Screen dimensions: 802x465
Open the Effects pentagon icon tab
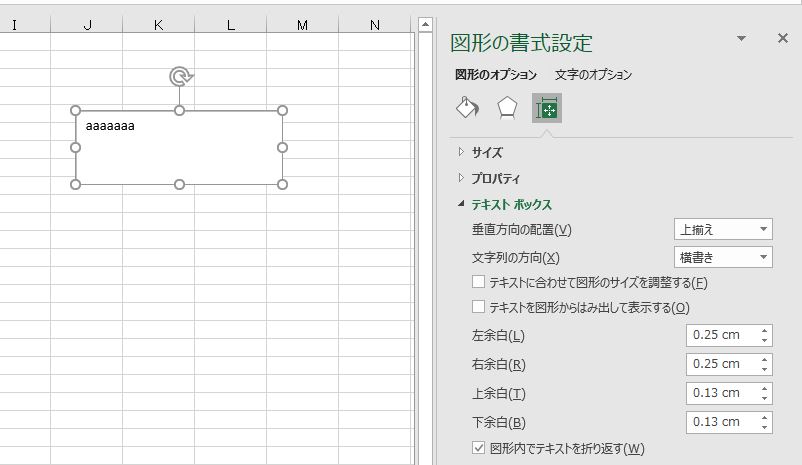click(x=507, y=108)
